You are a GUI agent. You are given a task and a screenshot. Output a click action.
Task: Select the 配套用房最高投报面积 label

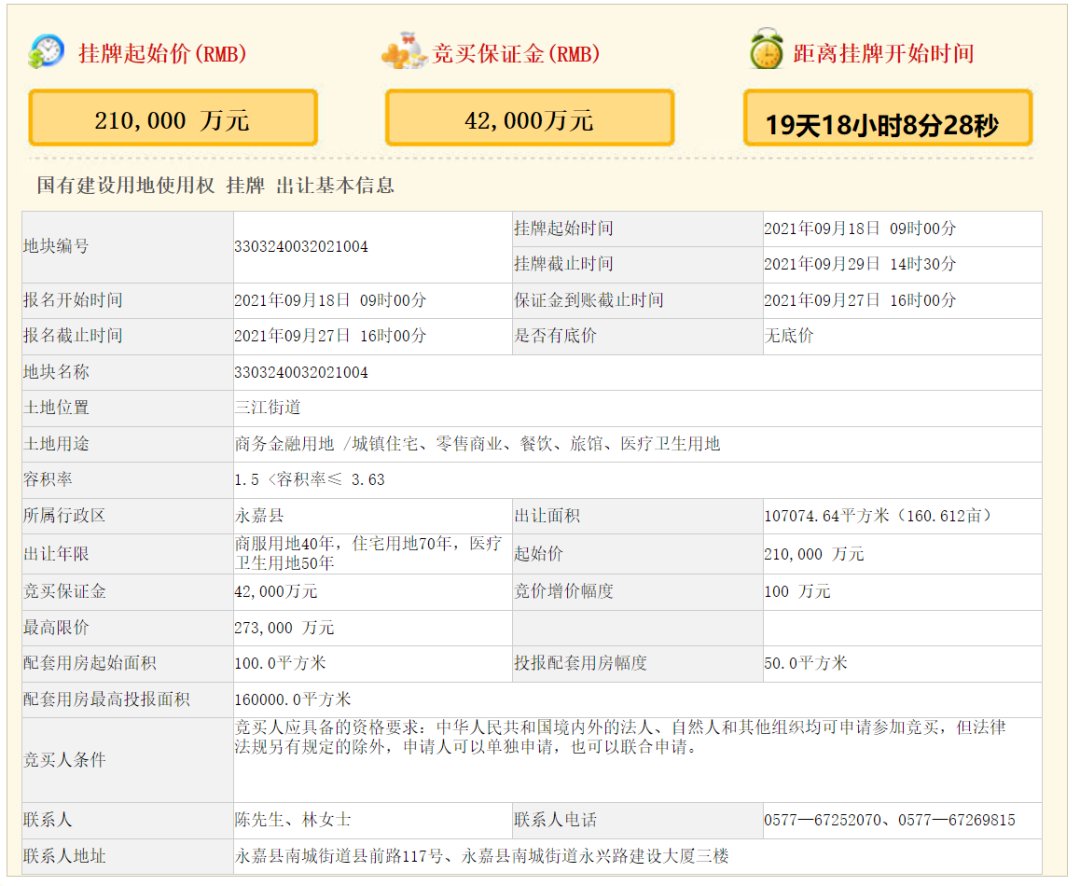click(x=106, y=699)
